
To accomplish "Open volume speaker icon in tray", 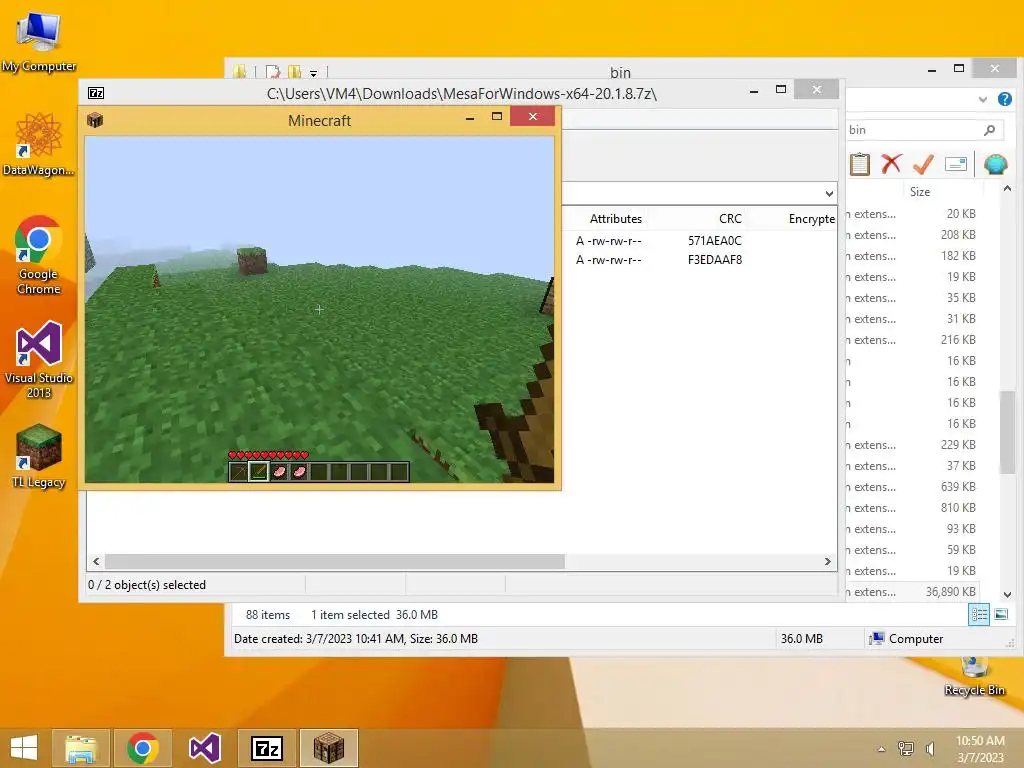I will tap(931, 748).
